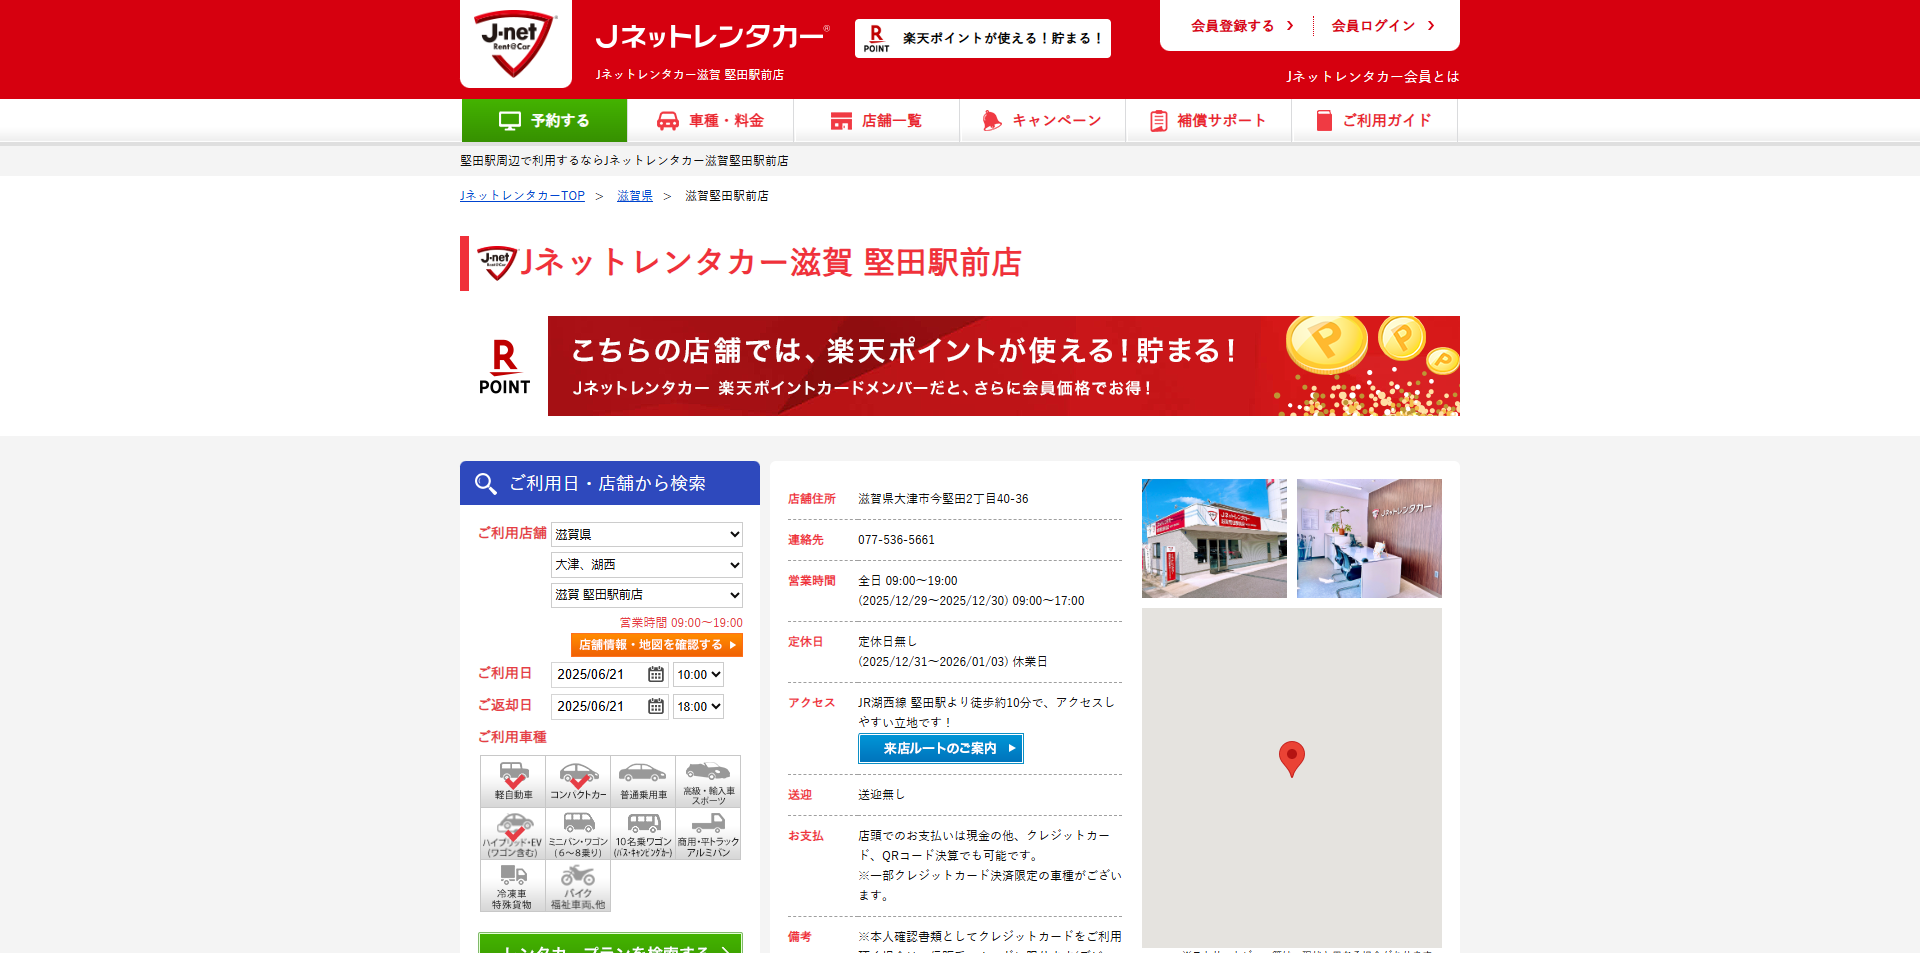Toggle 10名乗ワゴン vehicle type
This screenshot has height=953, width=1920.
tap(643, 834)
